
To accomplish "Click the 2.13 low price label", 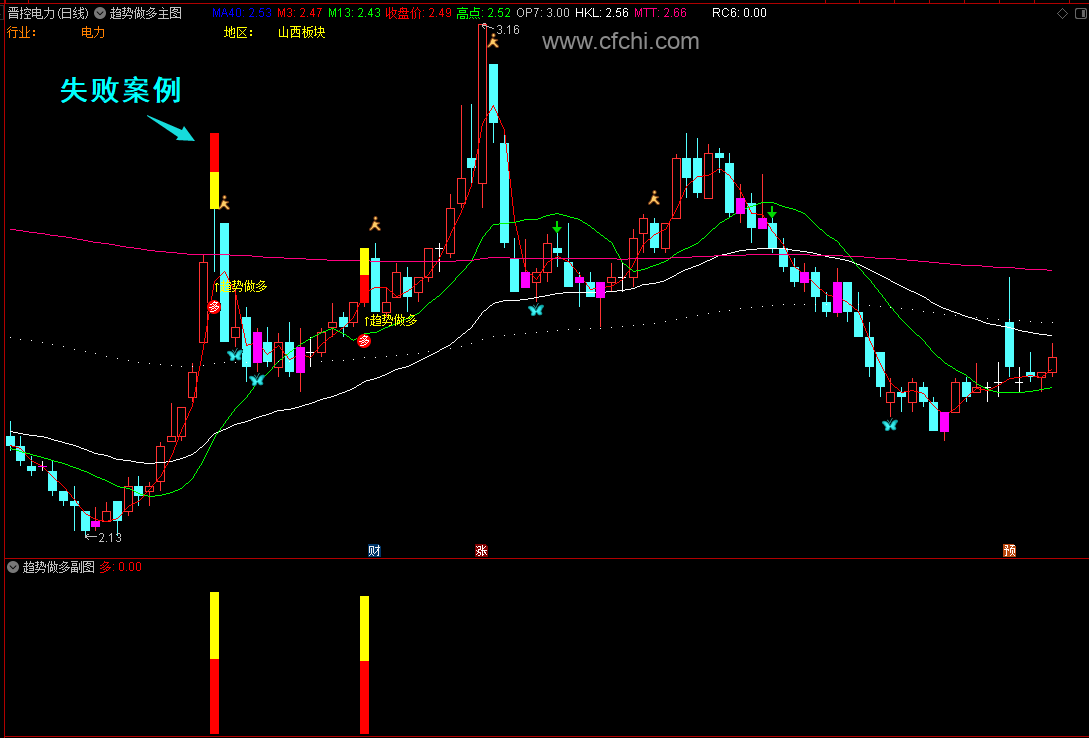I will click(110, 537).
